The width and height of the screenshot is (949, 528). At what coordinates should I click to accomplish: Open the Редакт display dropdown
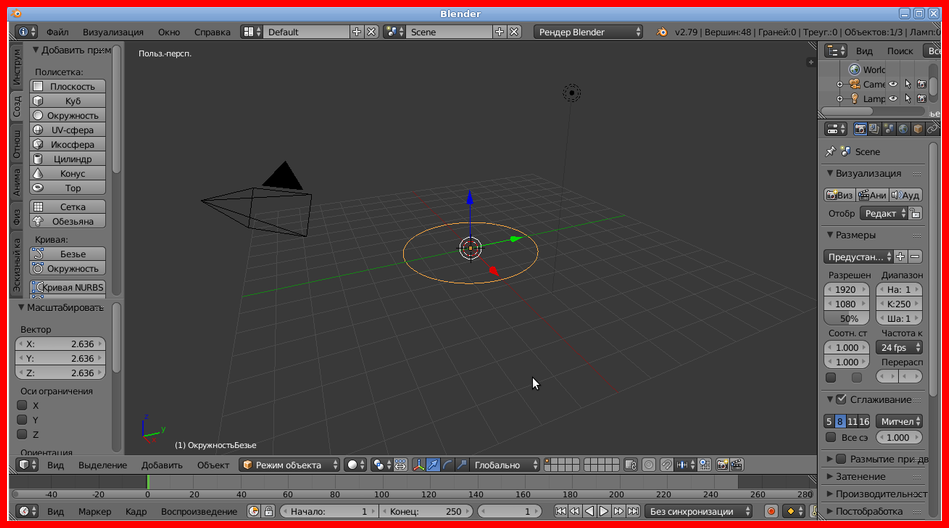tap(884, 214)
